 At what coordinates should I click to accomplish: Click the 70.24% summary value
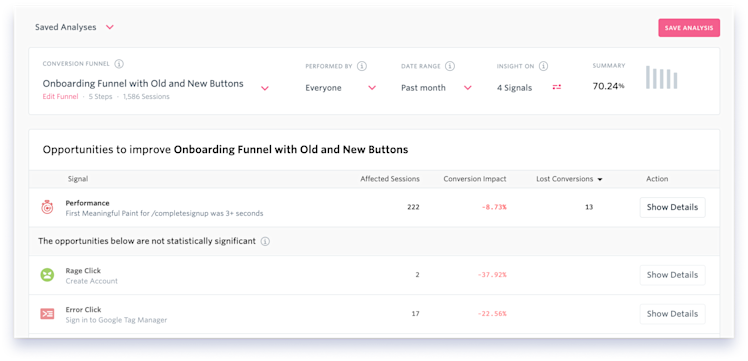[x=608, y=86]
